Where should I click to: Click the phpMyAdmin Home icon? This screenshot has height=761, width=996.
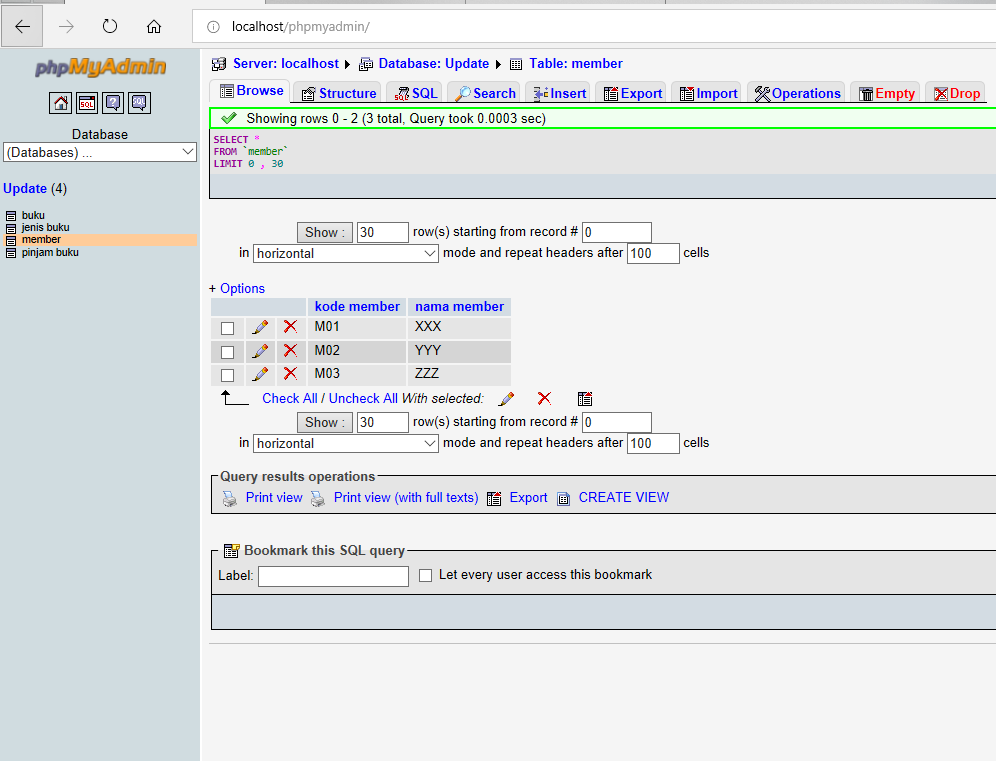(60, 102)
